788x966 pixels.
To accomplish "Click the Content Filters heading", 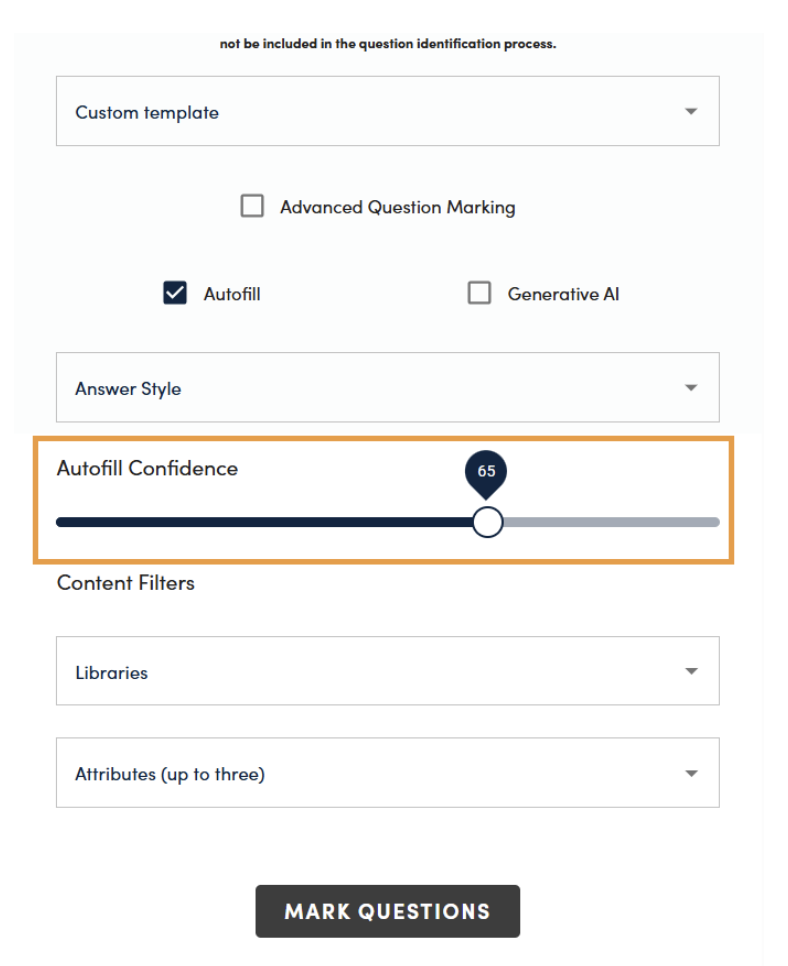I will click(126, 583).
